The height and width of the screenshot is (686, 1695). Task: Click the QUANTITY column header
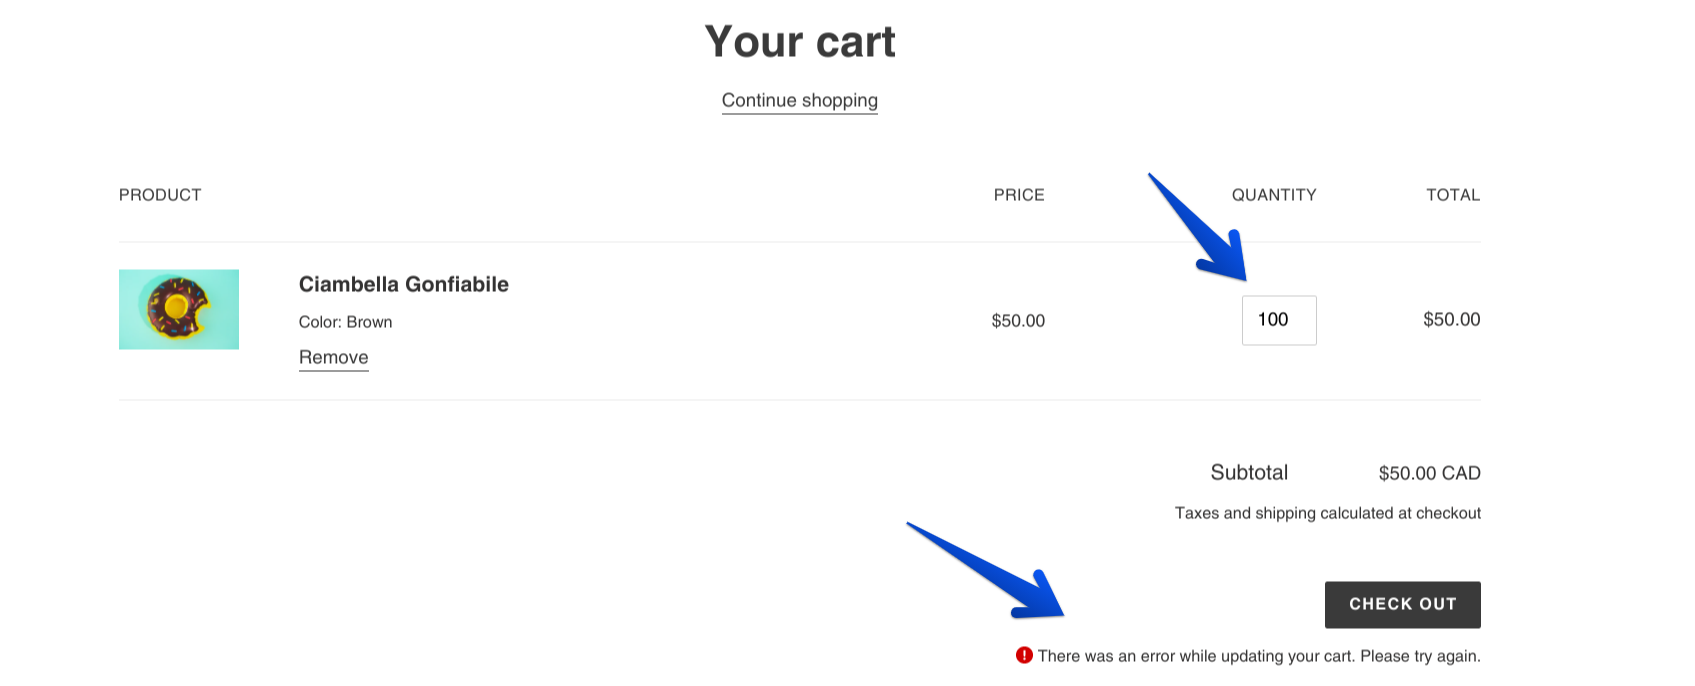pyautogui.click(x=1273, y=195)
